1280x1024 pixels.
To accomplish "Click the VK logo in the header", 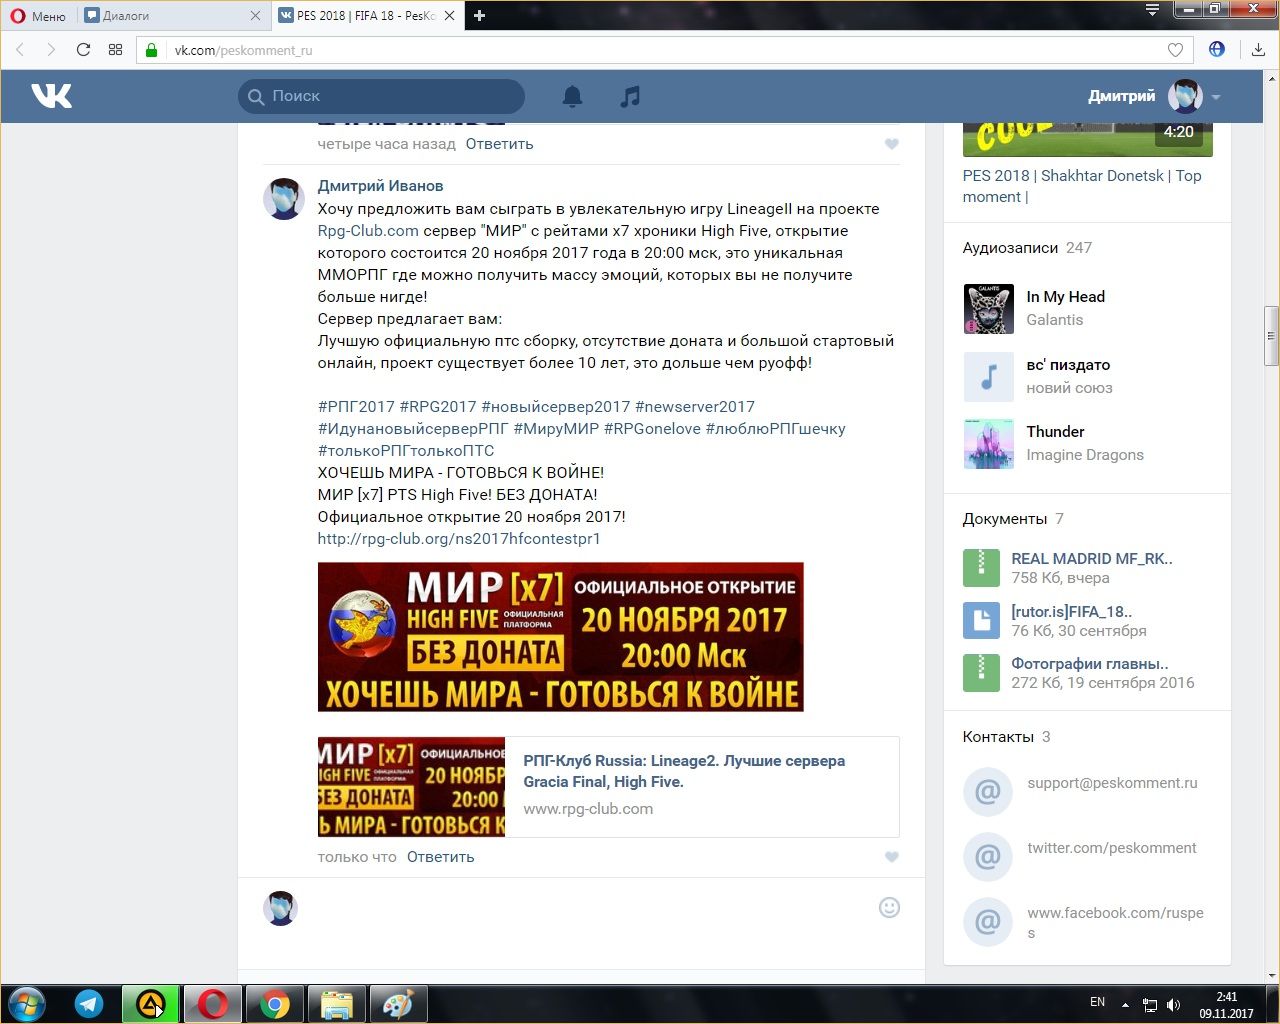I will pos(51,96).
